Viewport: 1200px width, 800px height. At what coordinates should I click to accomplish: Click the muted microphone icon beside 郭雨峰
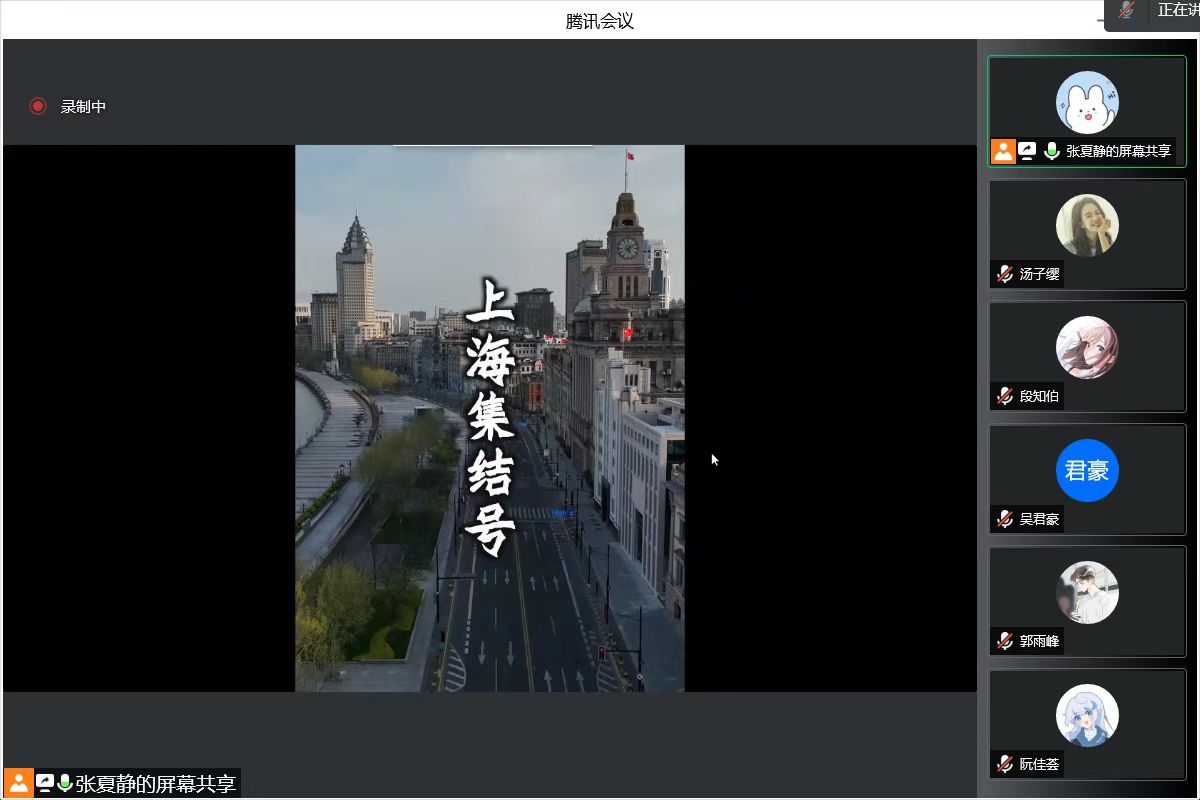point(1005,641)
